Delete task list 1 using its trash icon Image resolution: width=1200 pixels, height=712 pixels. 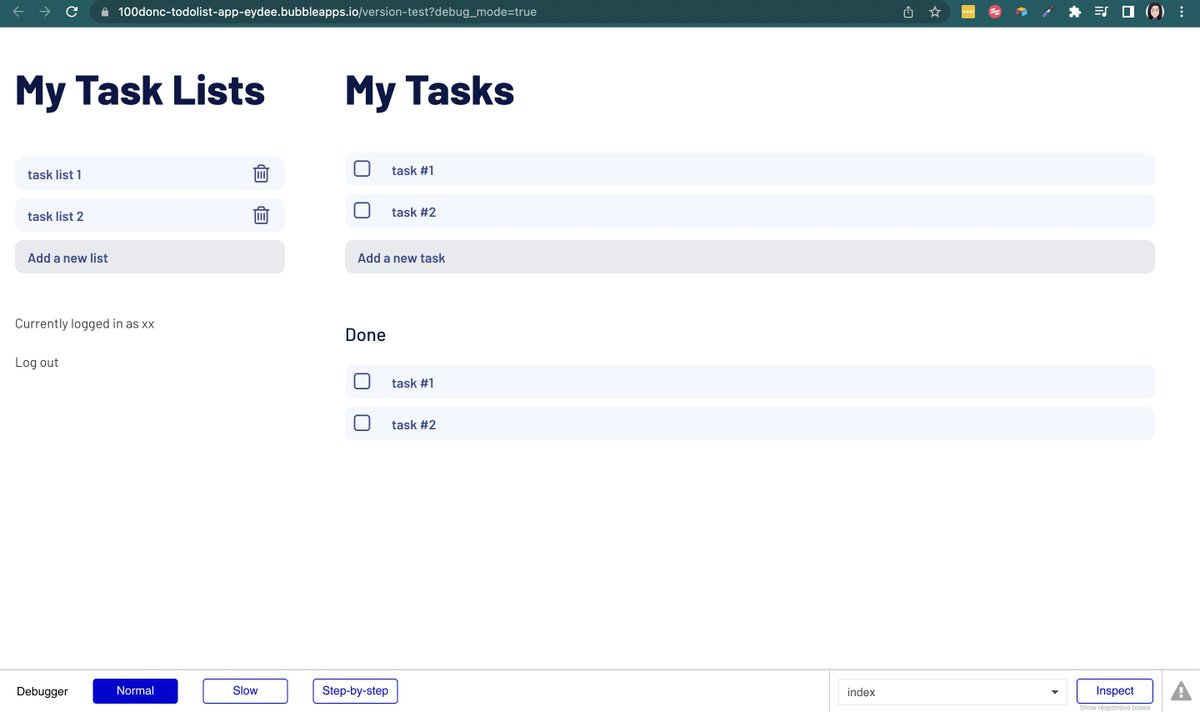[261, 173]
